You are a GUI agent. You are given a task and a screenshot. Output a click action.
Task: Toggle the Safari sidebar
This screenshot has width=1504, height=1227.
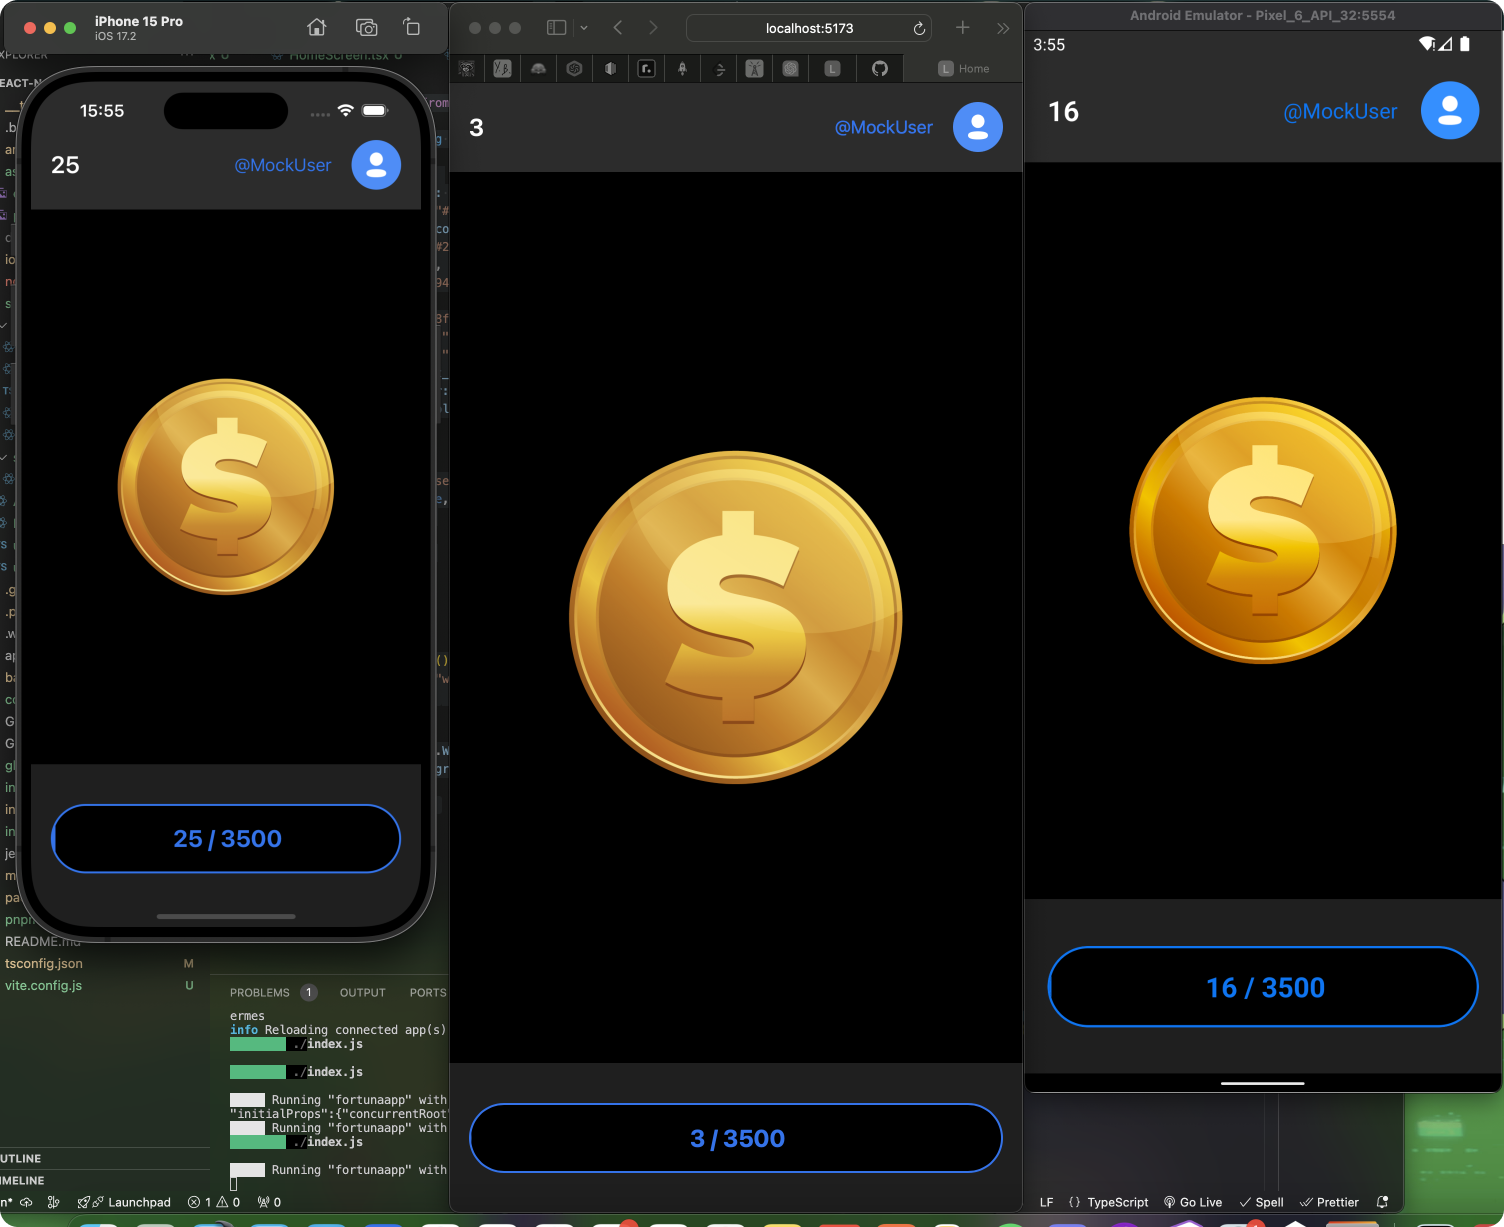557,28
